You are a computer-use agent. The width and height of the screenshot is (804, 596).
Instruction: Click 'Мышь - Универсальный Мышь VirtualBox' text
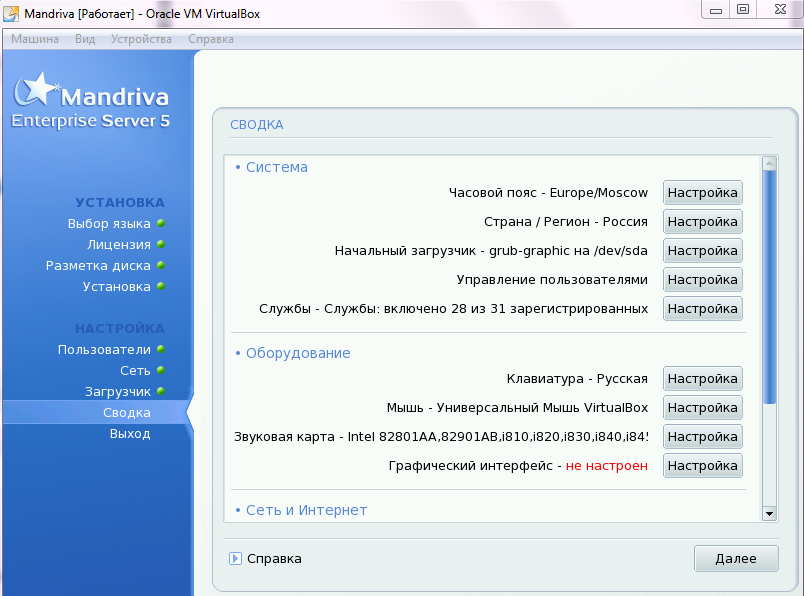click(x=517, y=408)
